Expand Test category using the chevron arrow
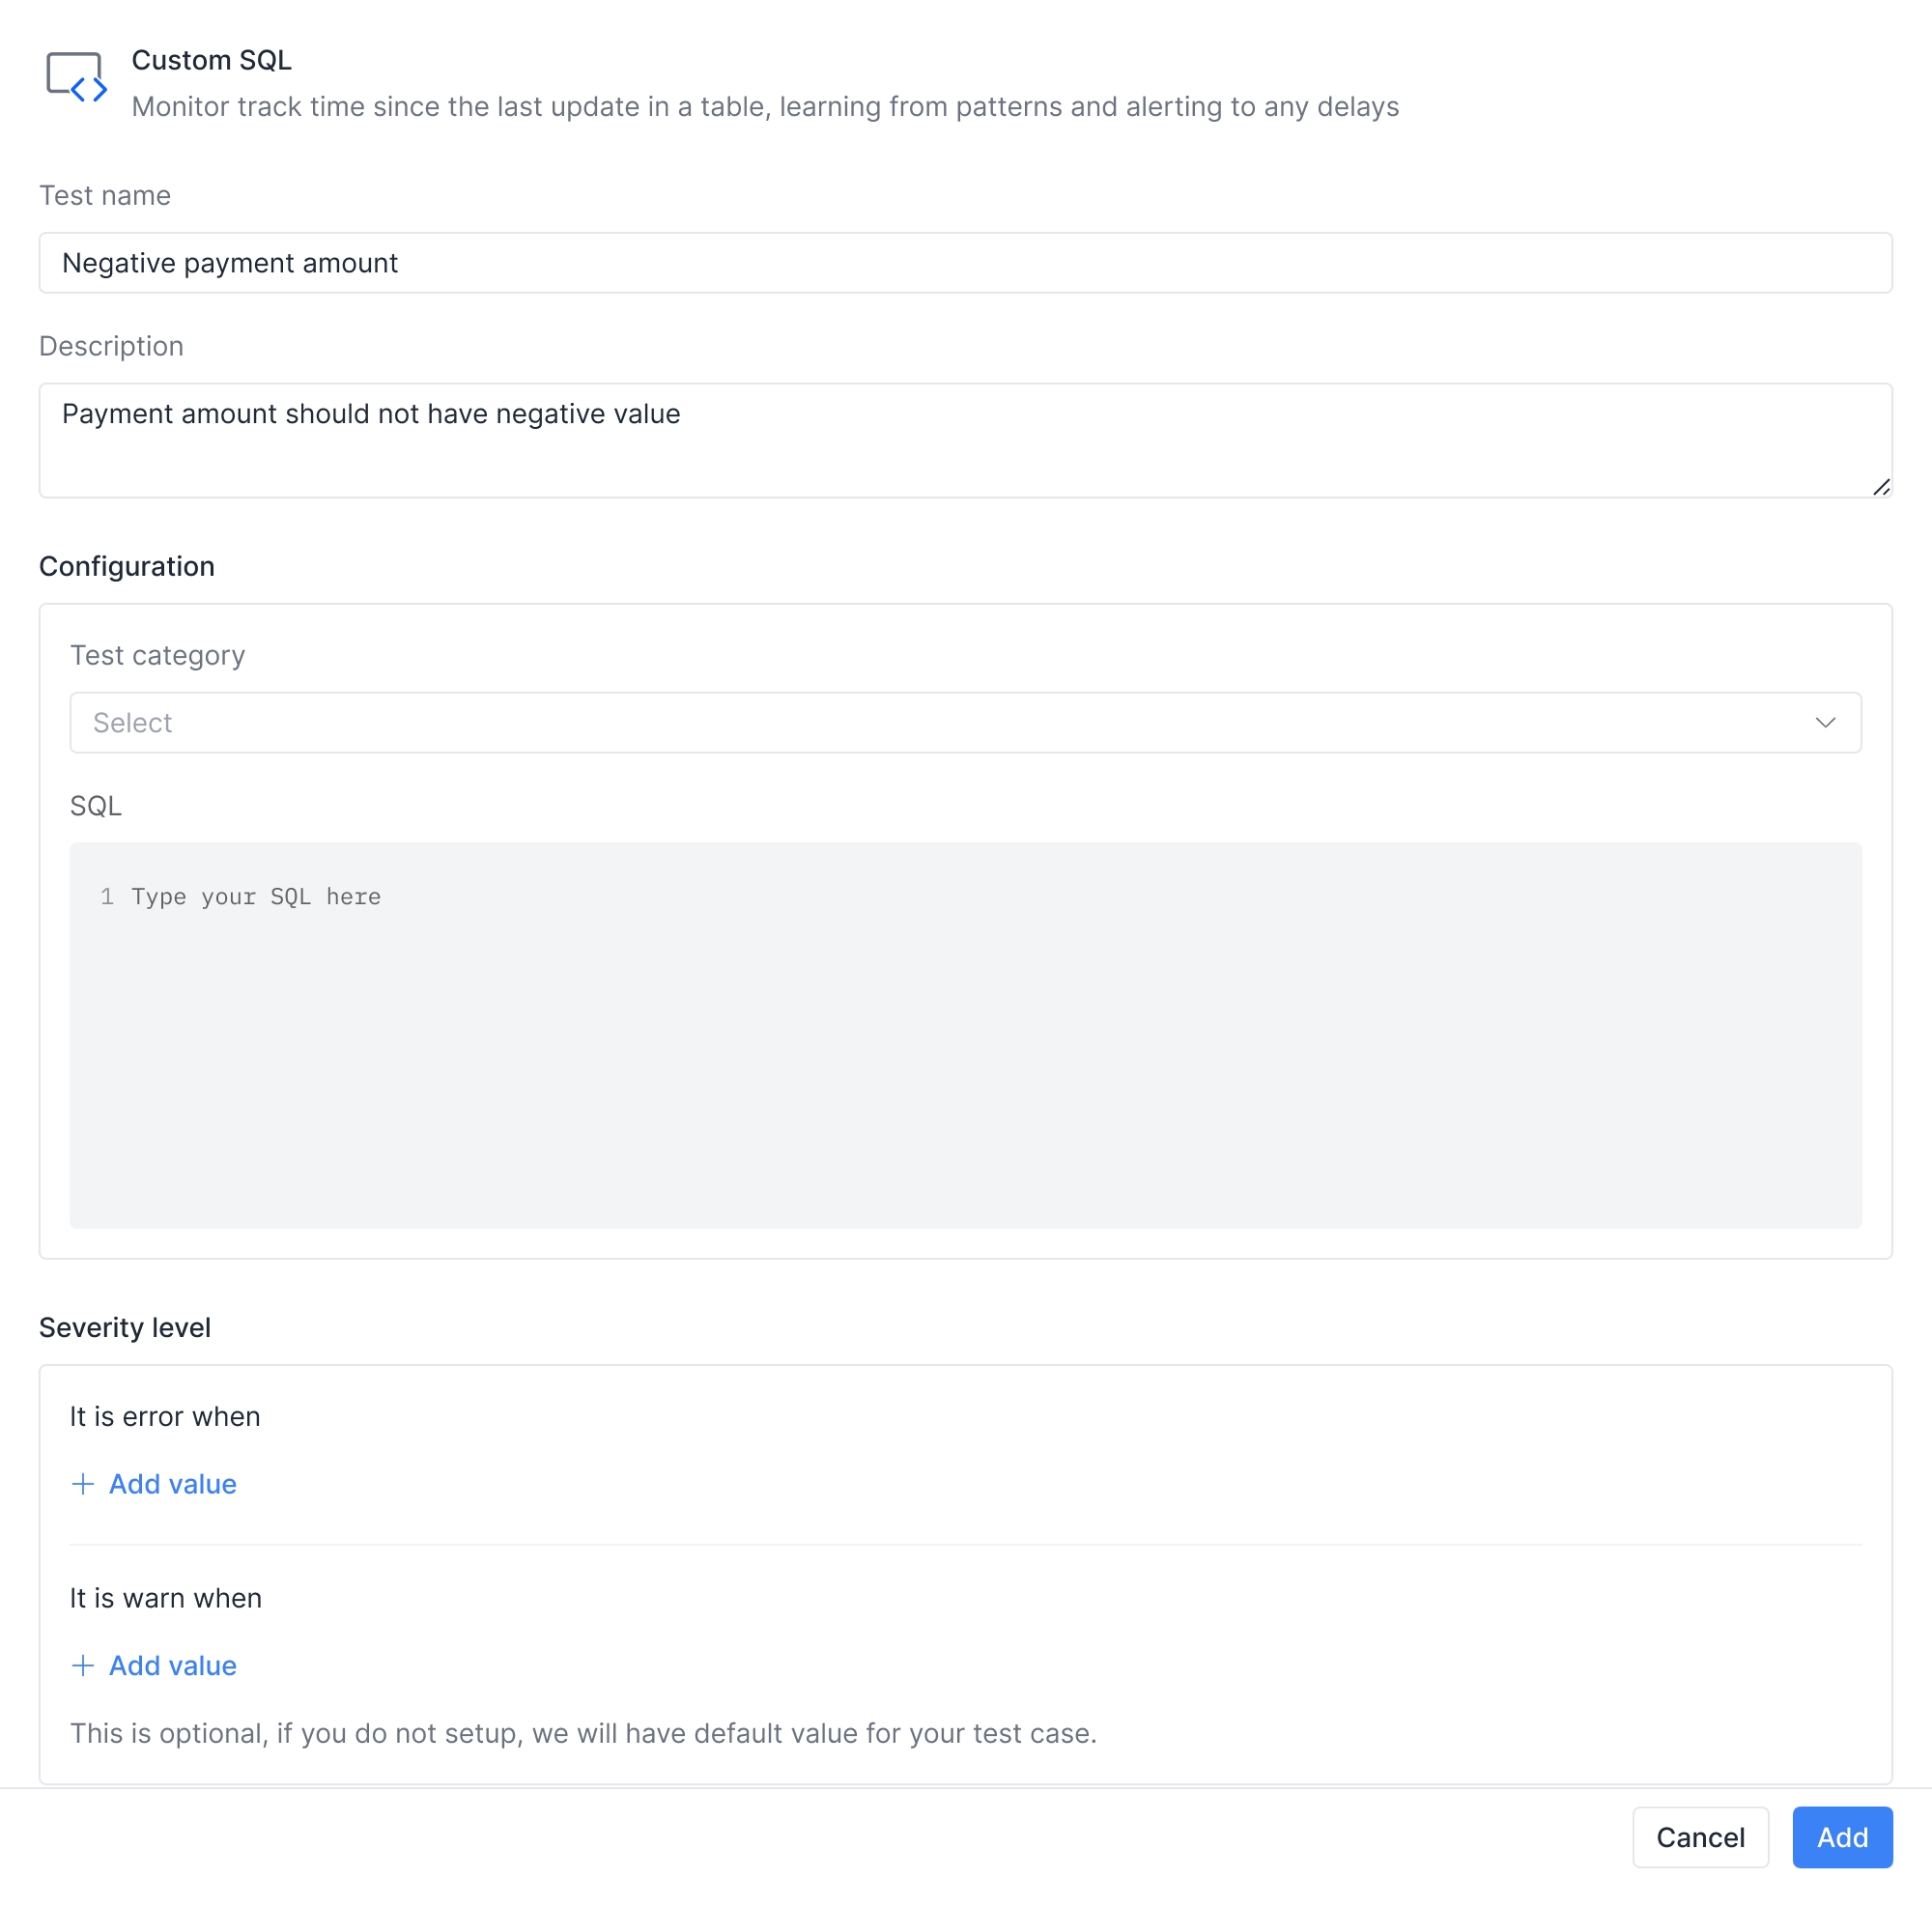1932x1907 pixels. tap(1824, 722)
